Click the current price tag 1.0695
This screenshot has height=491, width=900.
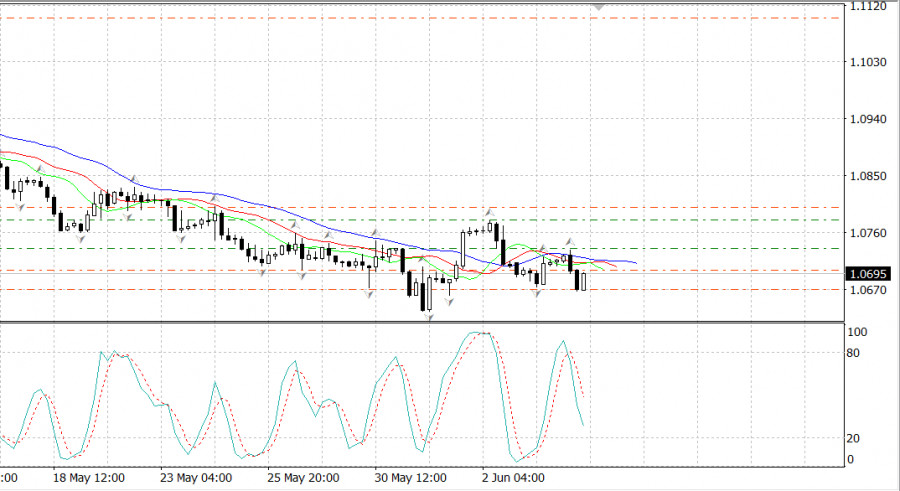tap(866, 273)
